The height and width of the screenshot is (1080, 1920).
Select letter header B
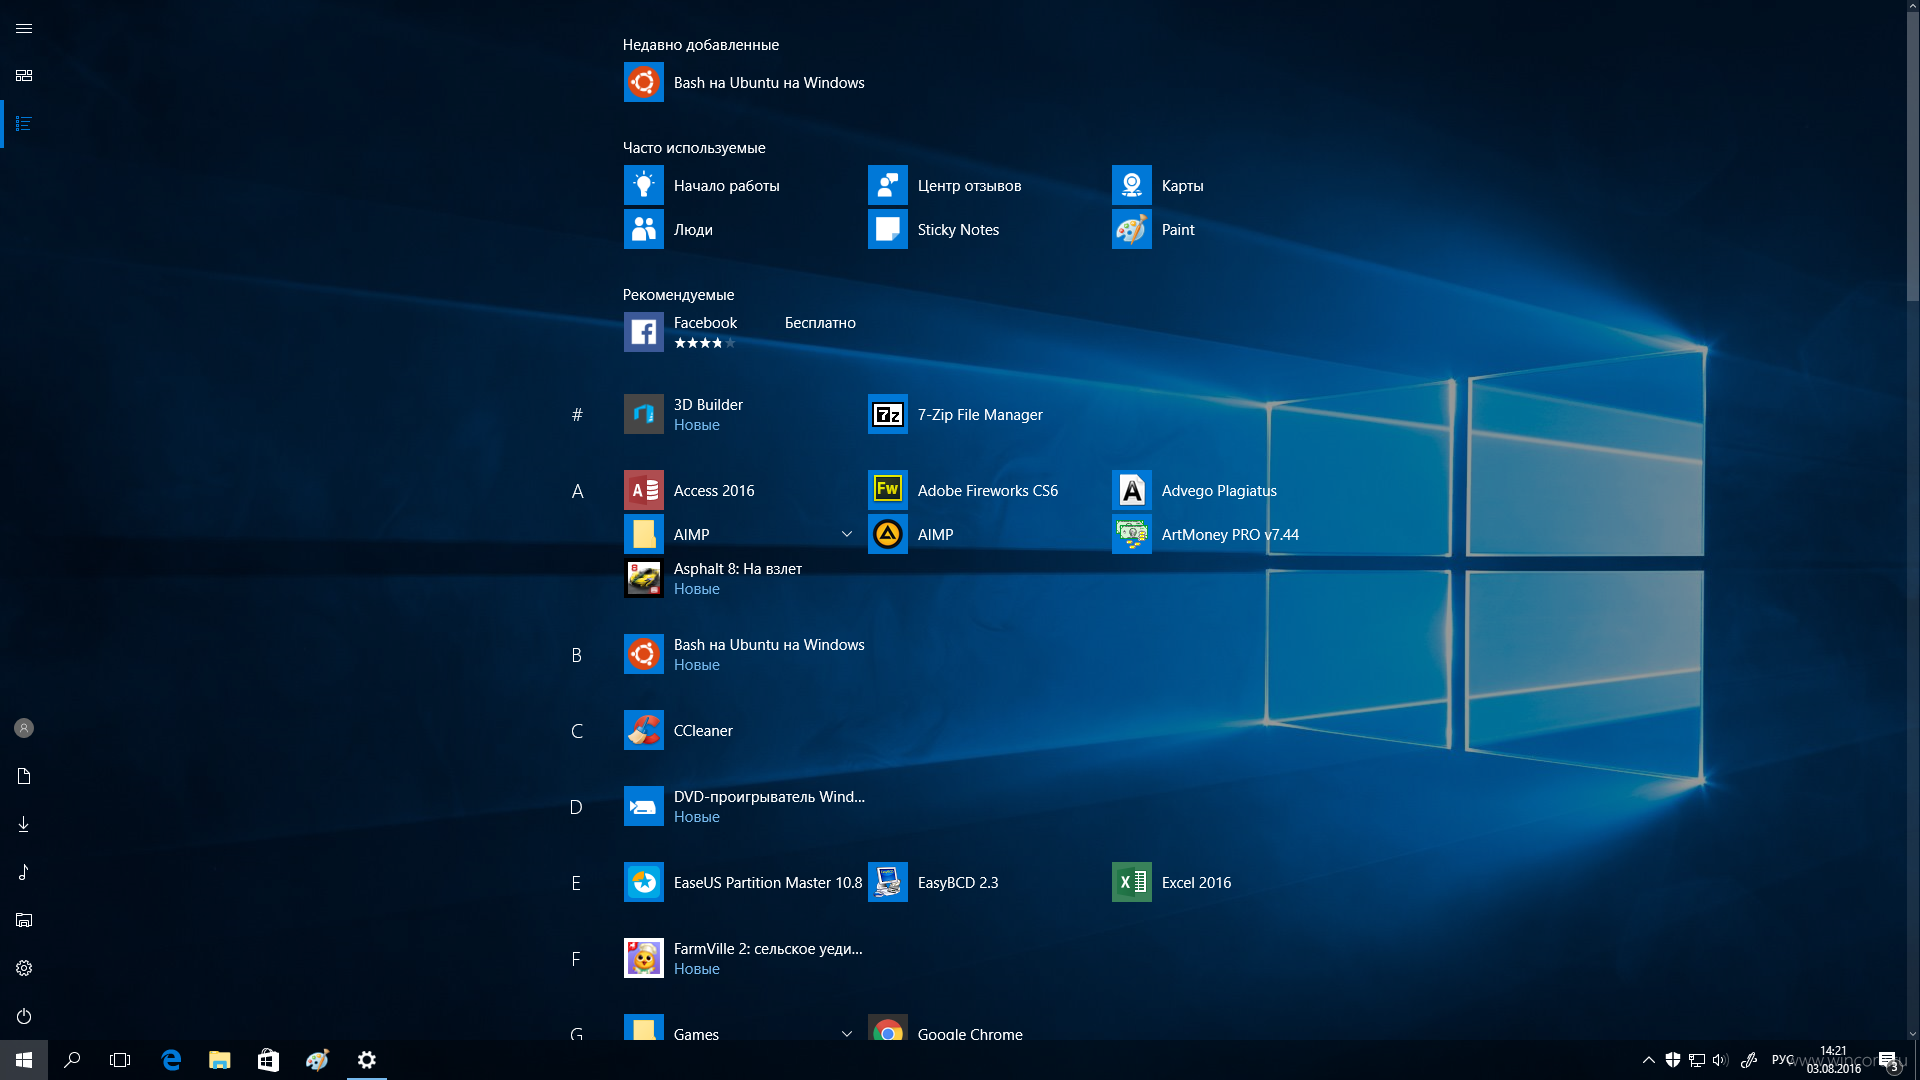click(577, 655)
